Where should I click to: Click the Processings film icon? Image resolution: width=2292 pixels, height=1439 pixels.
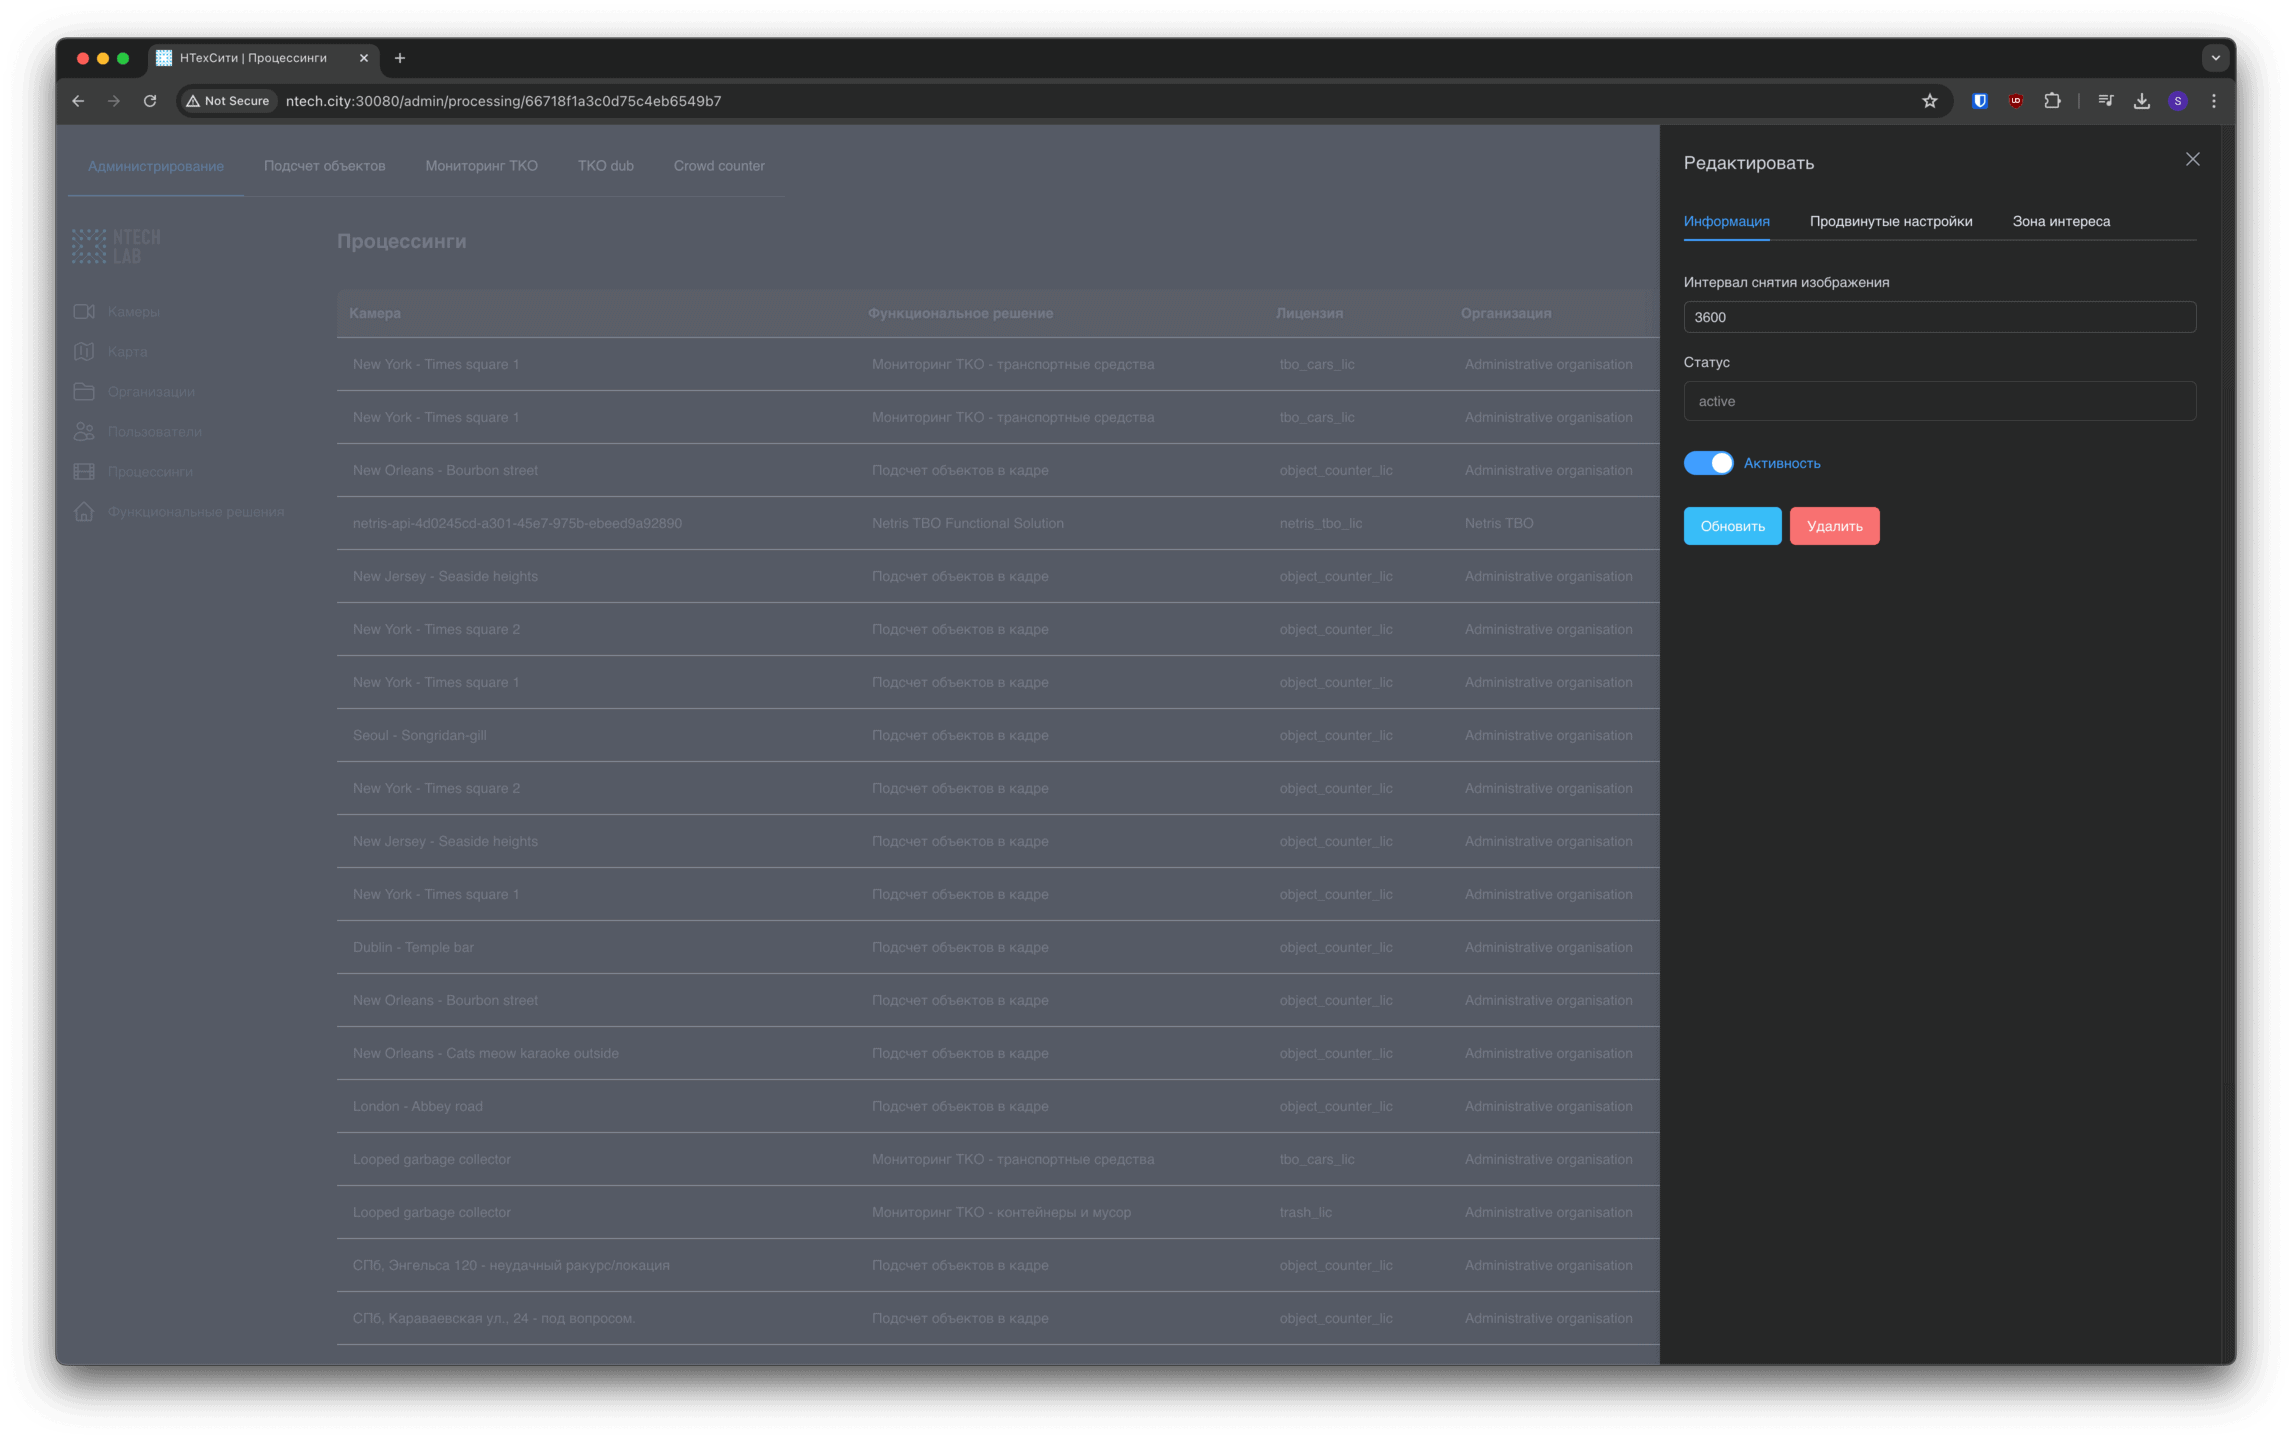tap(84, 472)
